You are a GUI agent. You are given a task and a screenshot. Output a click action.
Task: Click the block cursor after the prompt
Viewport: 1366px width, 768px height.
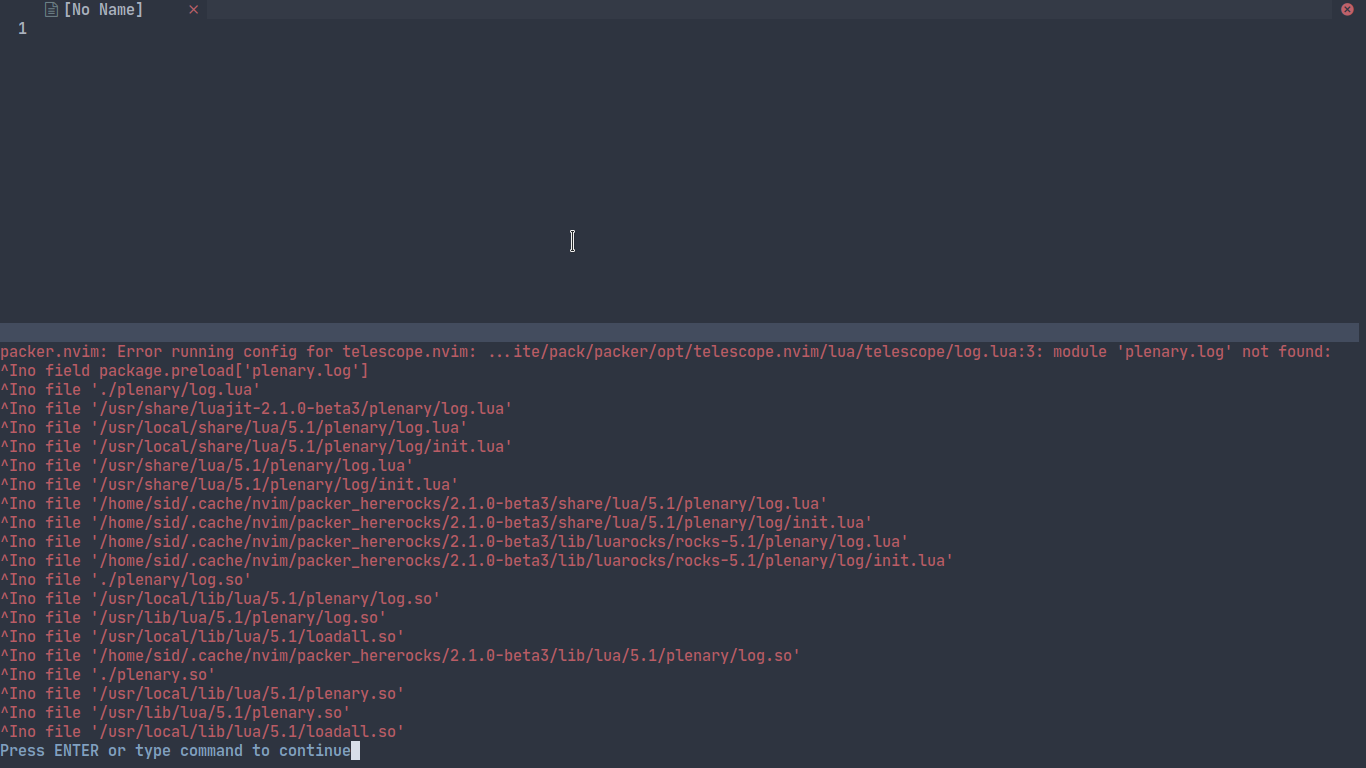coord(354,750)
